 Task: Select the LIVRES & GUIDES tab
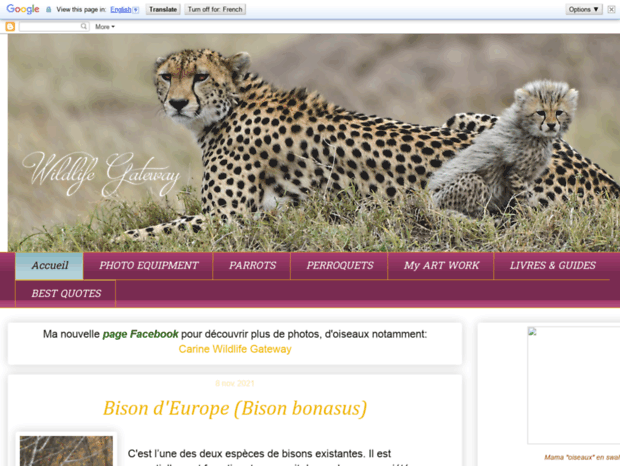click(552, 266)
